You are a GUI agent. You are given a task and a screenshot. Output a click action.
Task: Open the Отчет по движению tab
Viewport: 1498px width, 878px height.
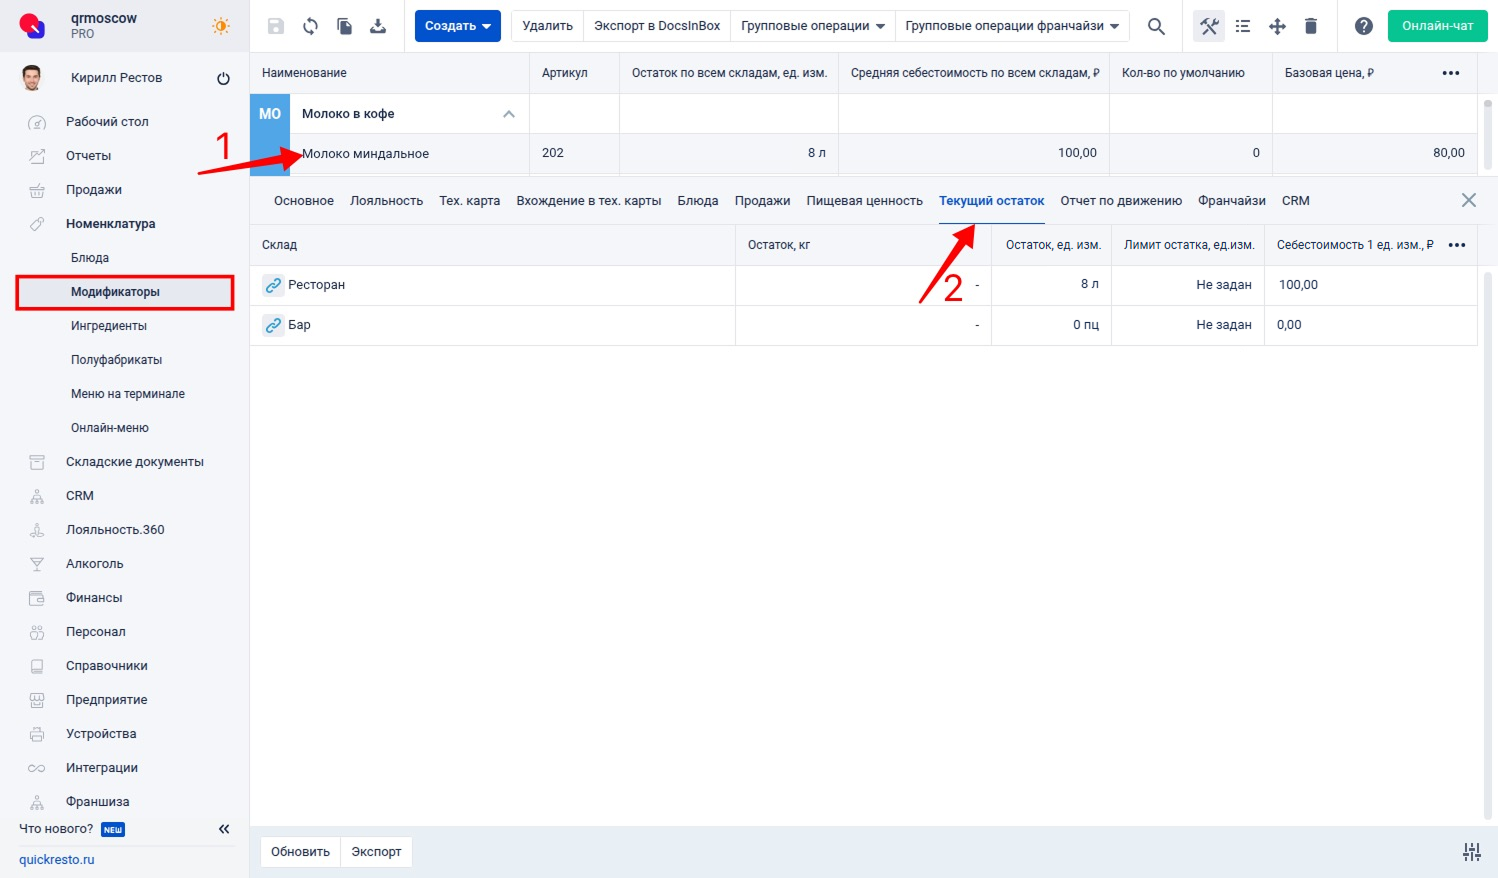click(x=1121, y=200)
